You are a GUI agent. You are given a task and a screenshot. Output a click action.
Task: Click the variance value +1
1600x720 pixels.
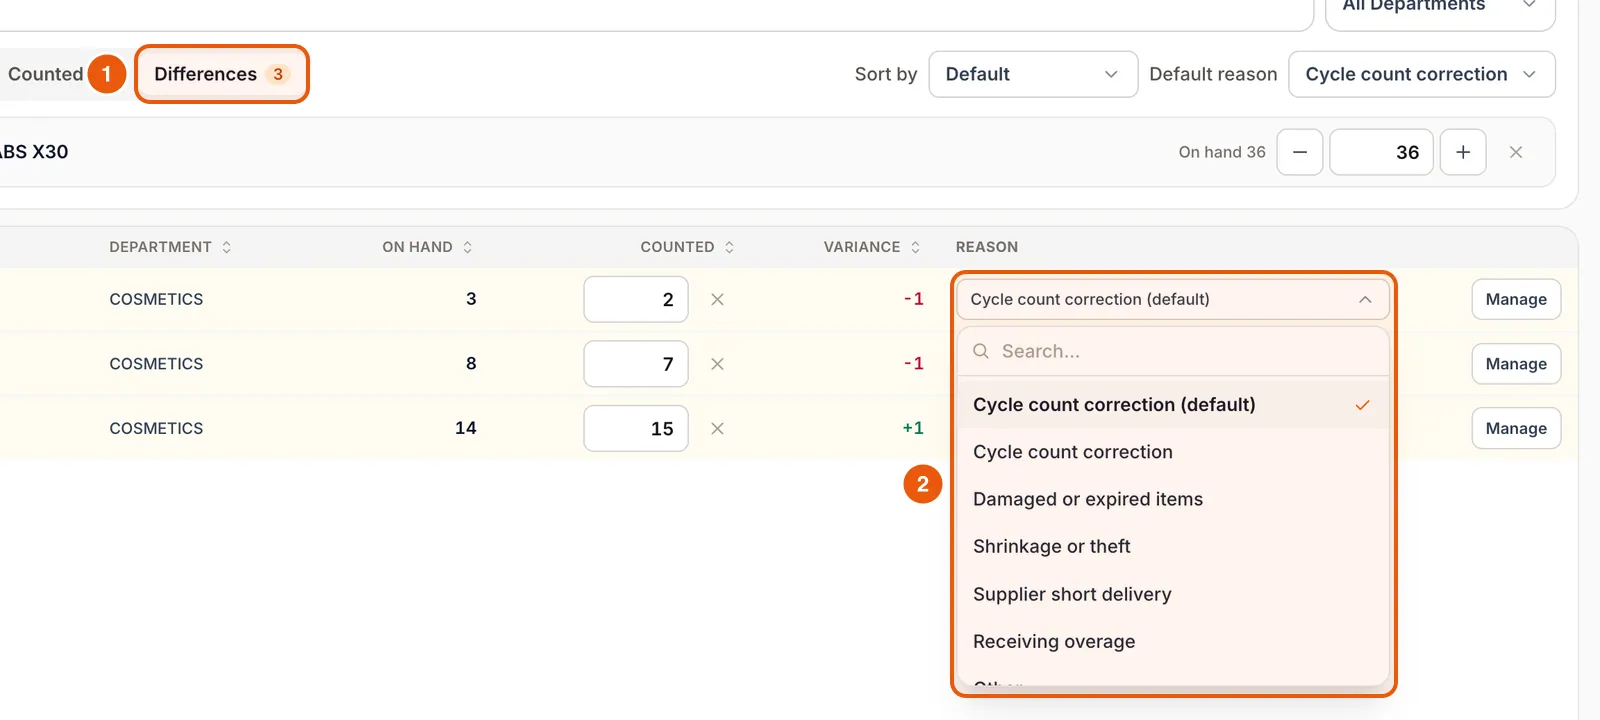[x=913, y=428]
